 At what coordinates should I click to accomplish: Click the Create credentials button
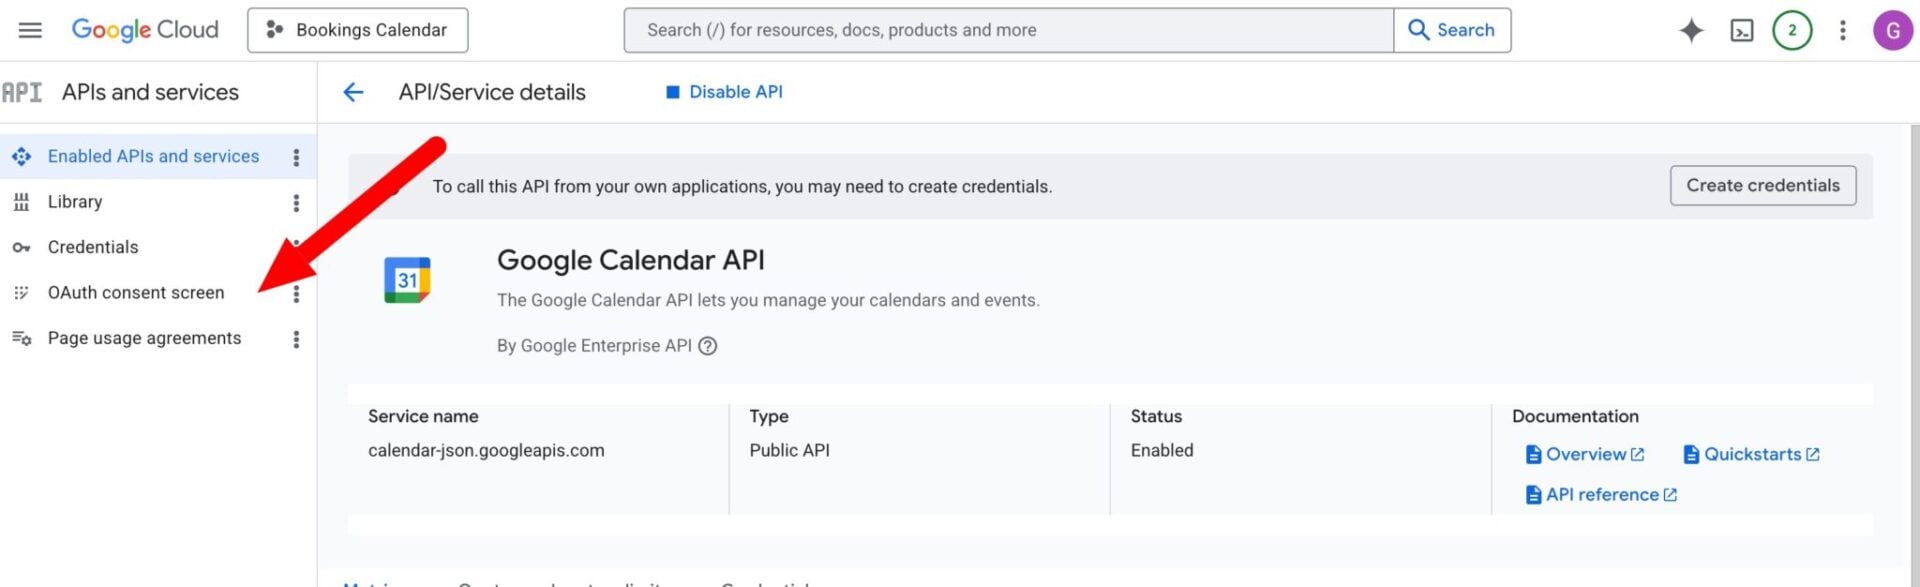click(1762, 186)
